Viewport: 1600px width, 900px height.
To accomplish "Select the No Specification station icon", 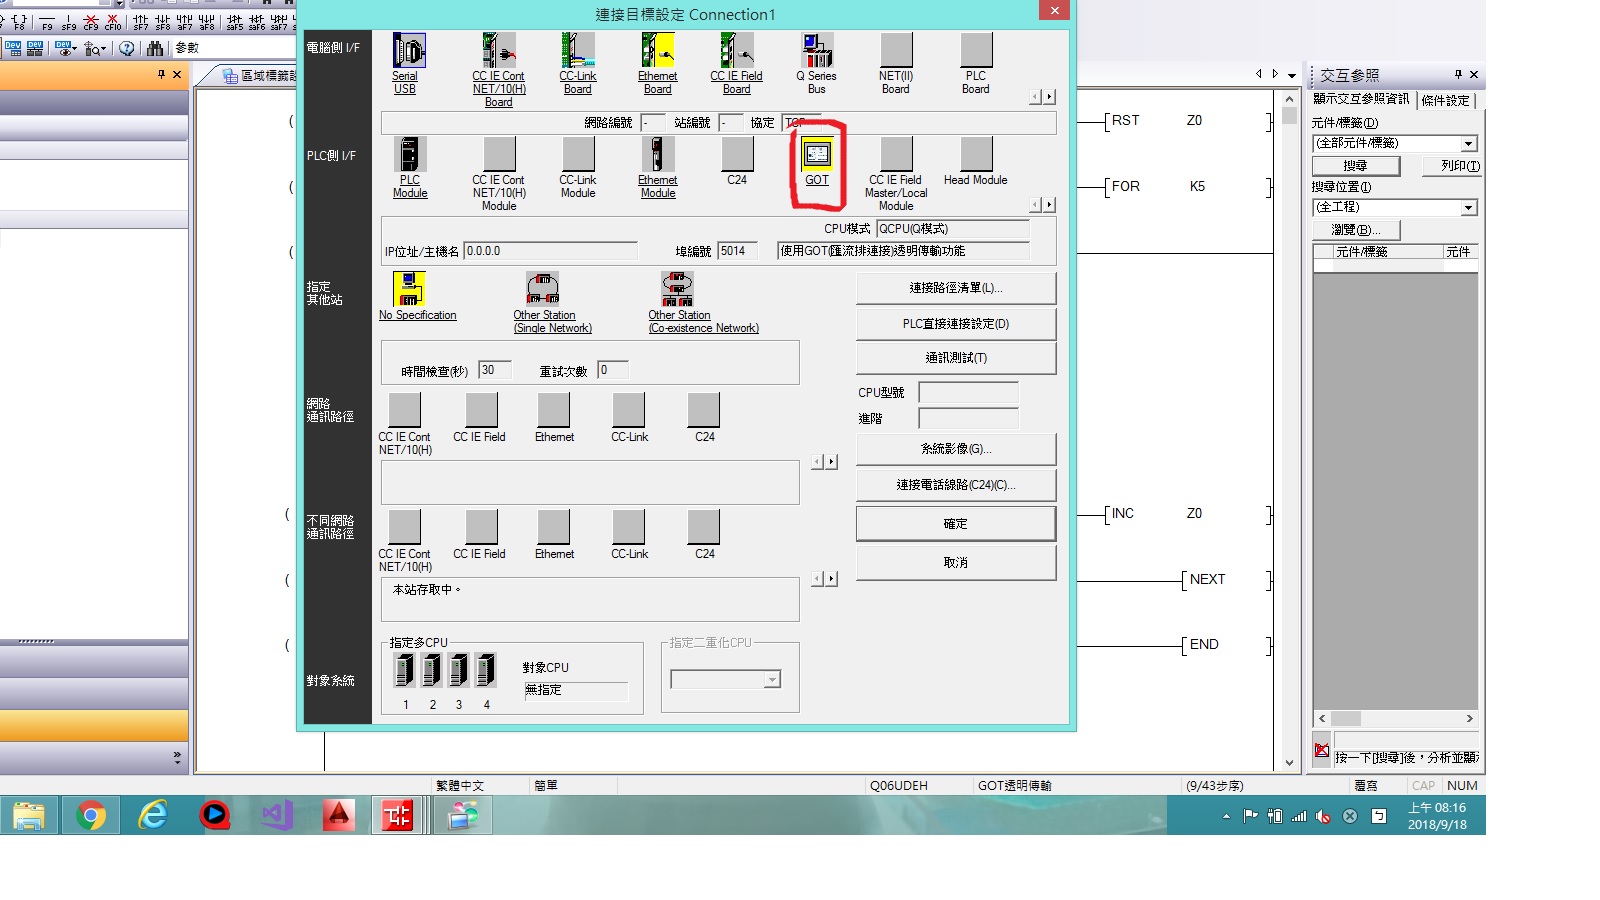I will [x=409, y=289].
